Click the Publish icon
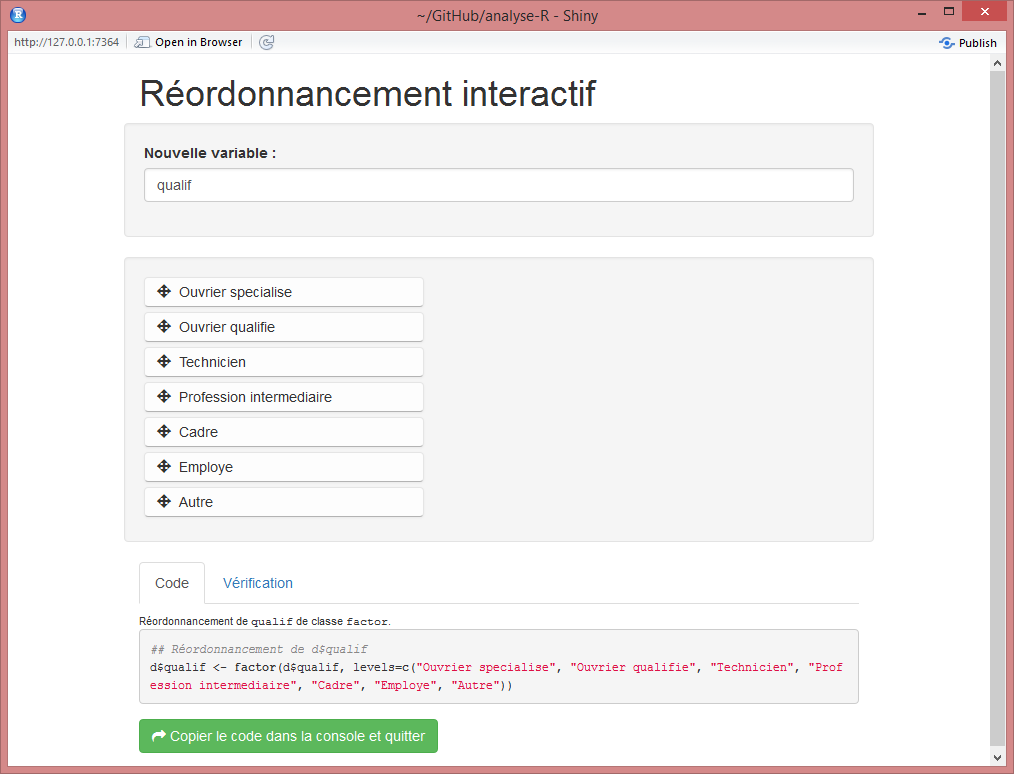This screenshot has width=1014, height=774. (x=947, y=43)
